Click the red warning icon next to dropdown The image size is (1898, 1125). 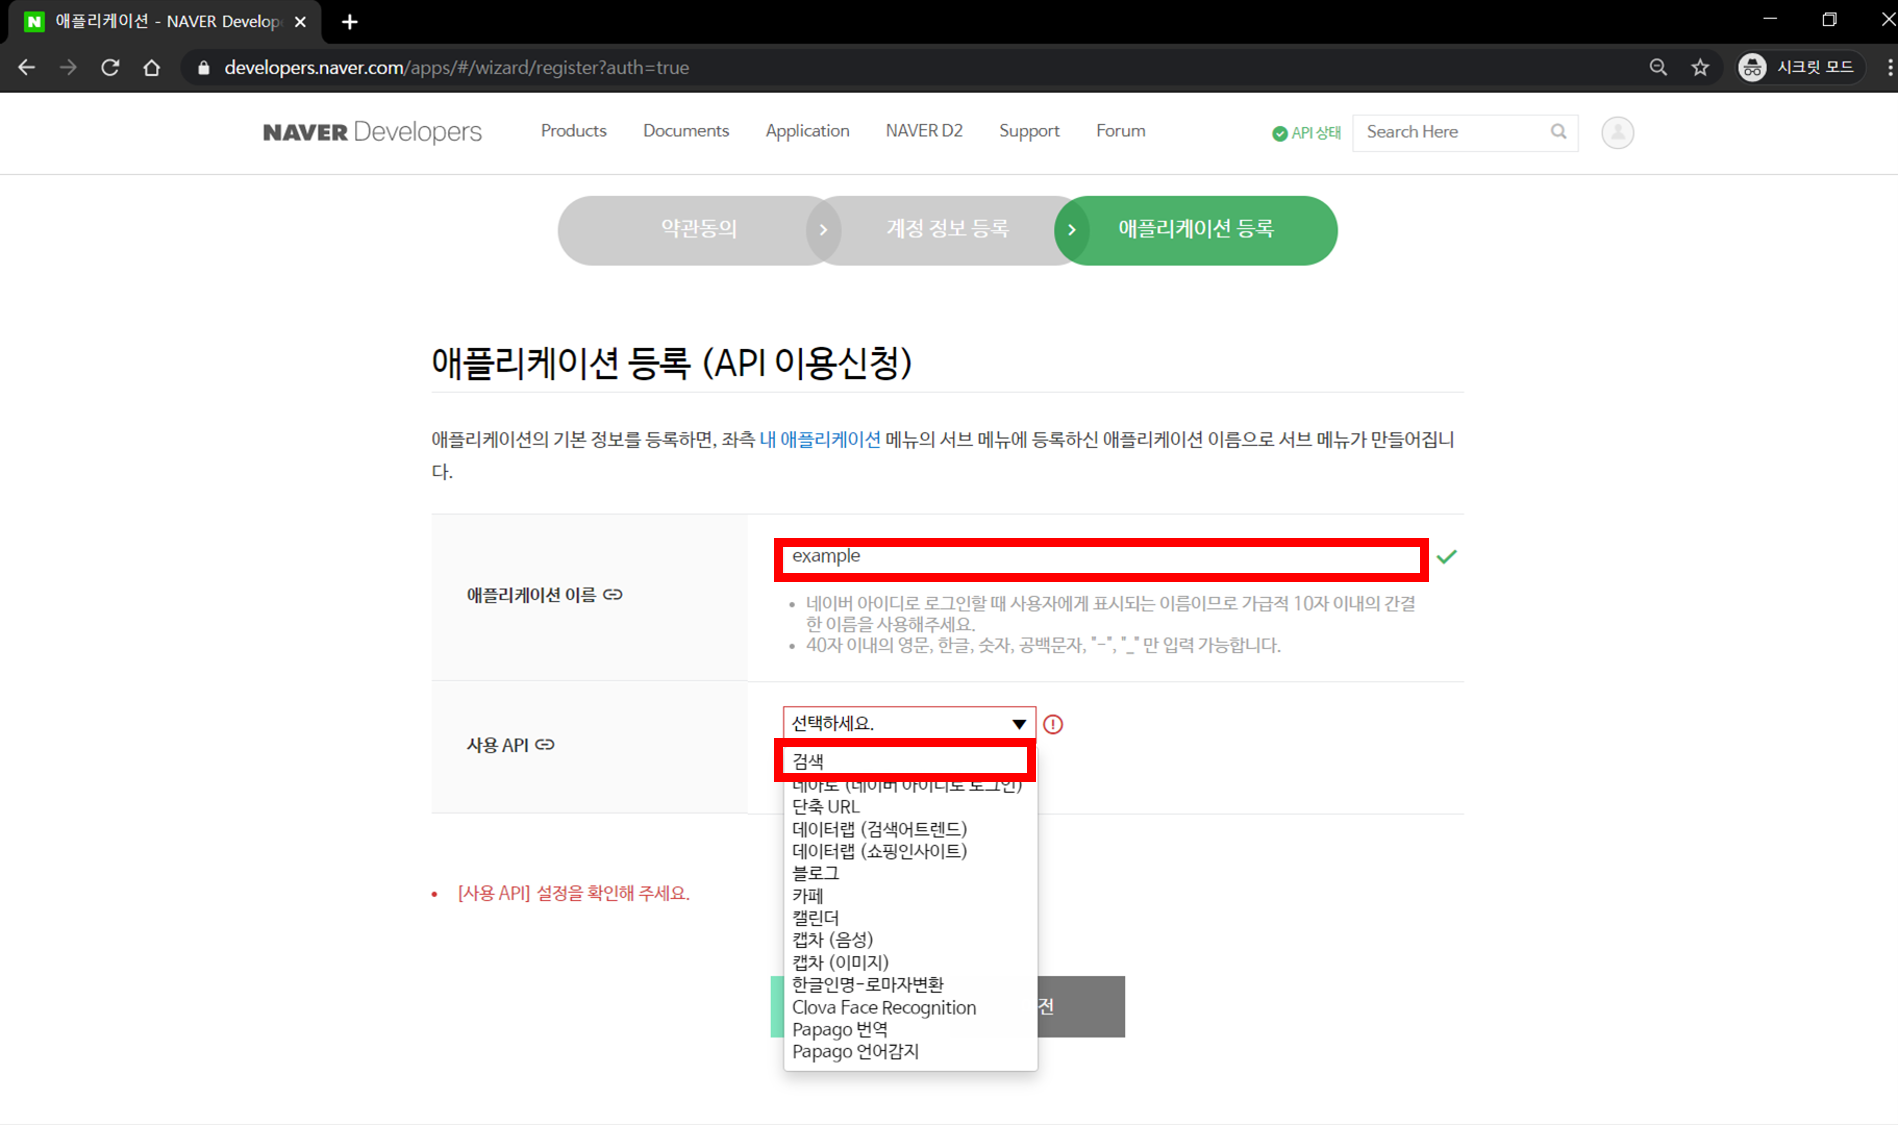(1053, 724)
